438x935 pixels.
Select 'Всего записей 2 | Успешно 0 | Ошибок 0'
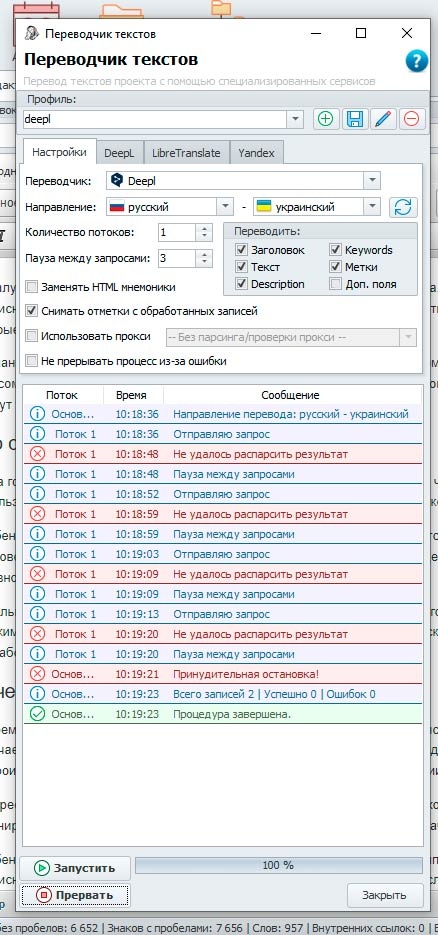pos(275,694)
